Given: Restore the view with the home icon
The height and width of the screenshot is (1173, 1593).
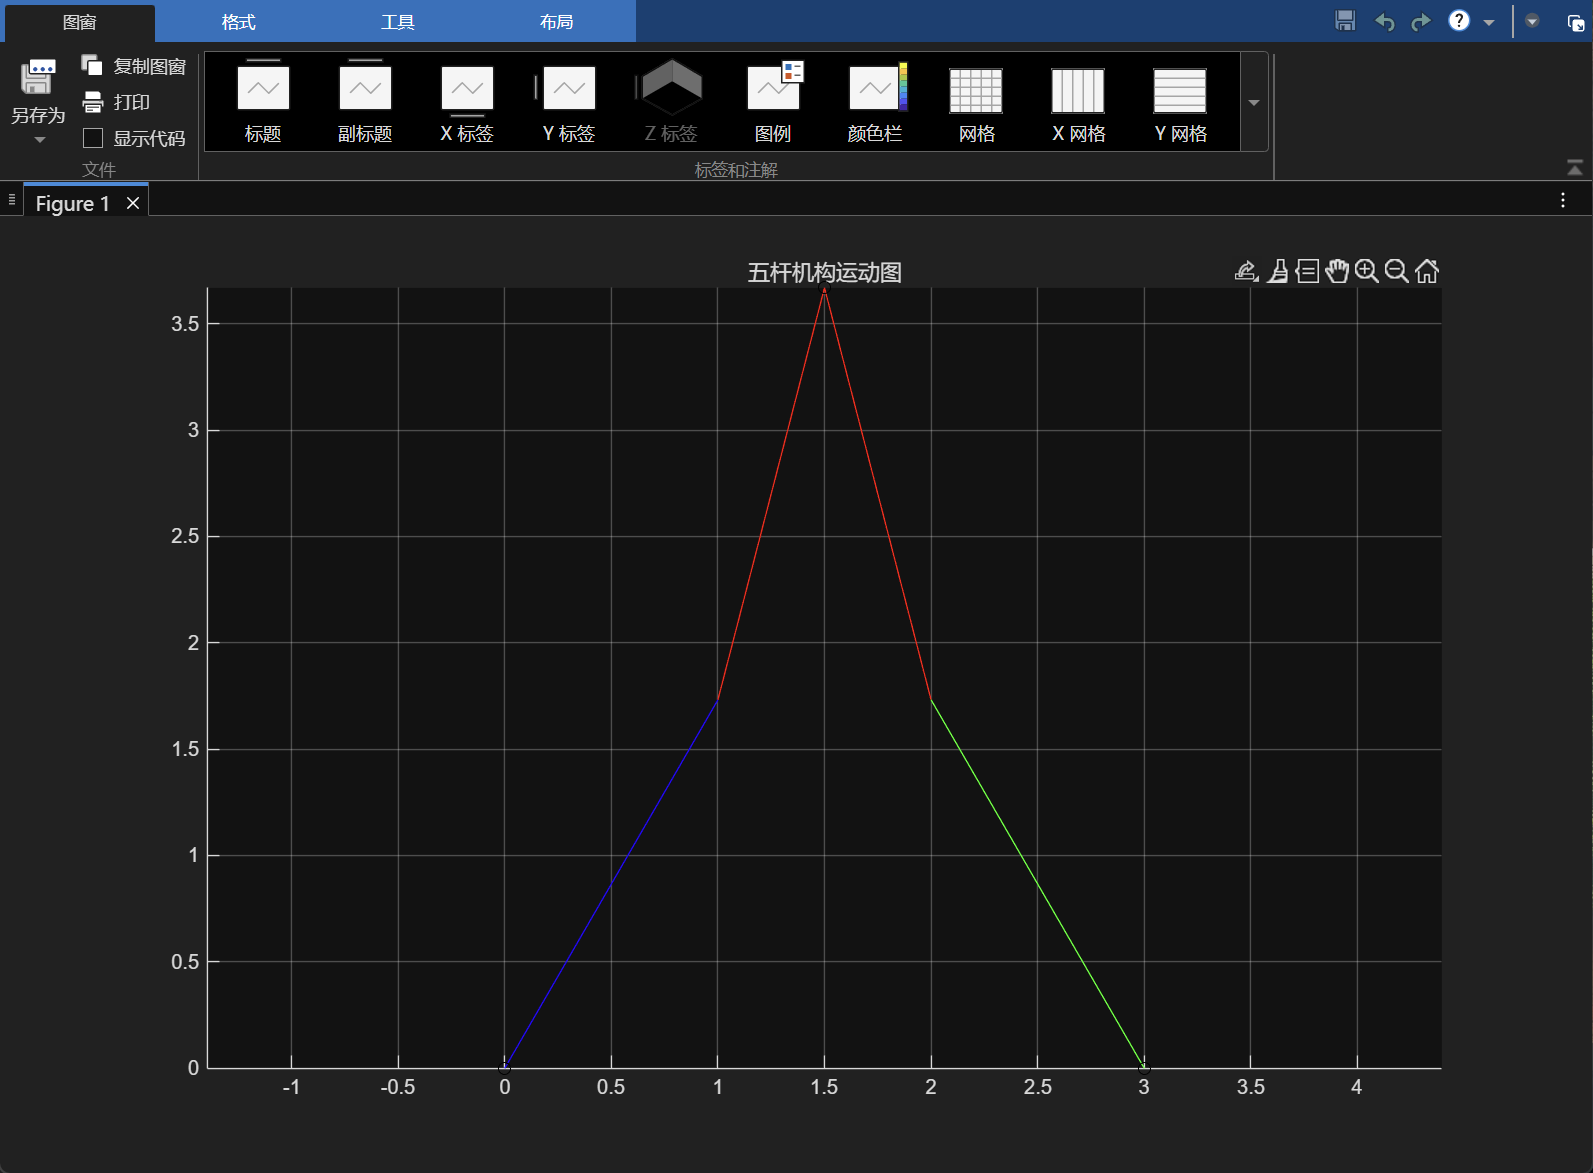Looking at the screenshot, I should click(1427, 271).
